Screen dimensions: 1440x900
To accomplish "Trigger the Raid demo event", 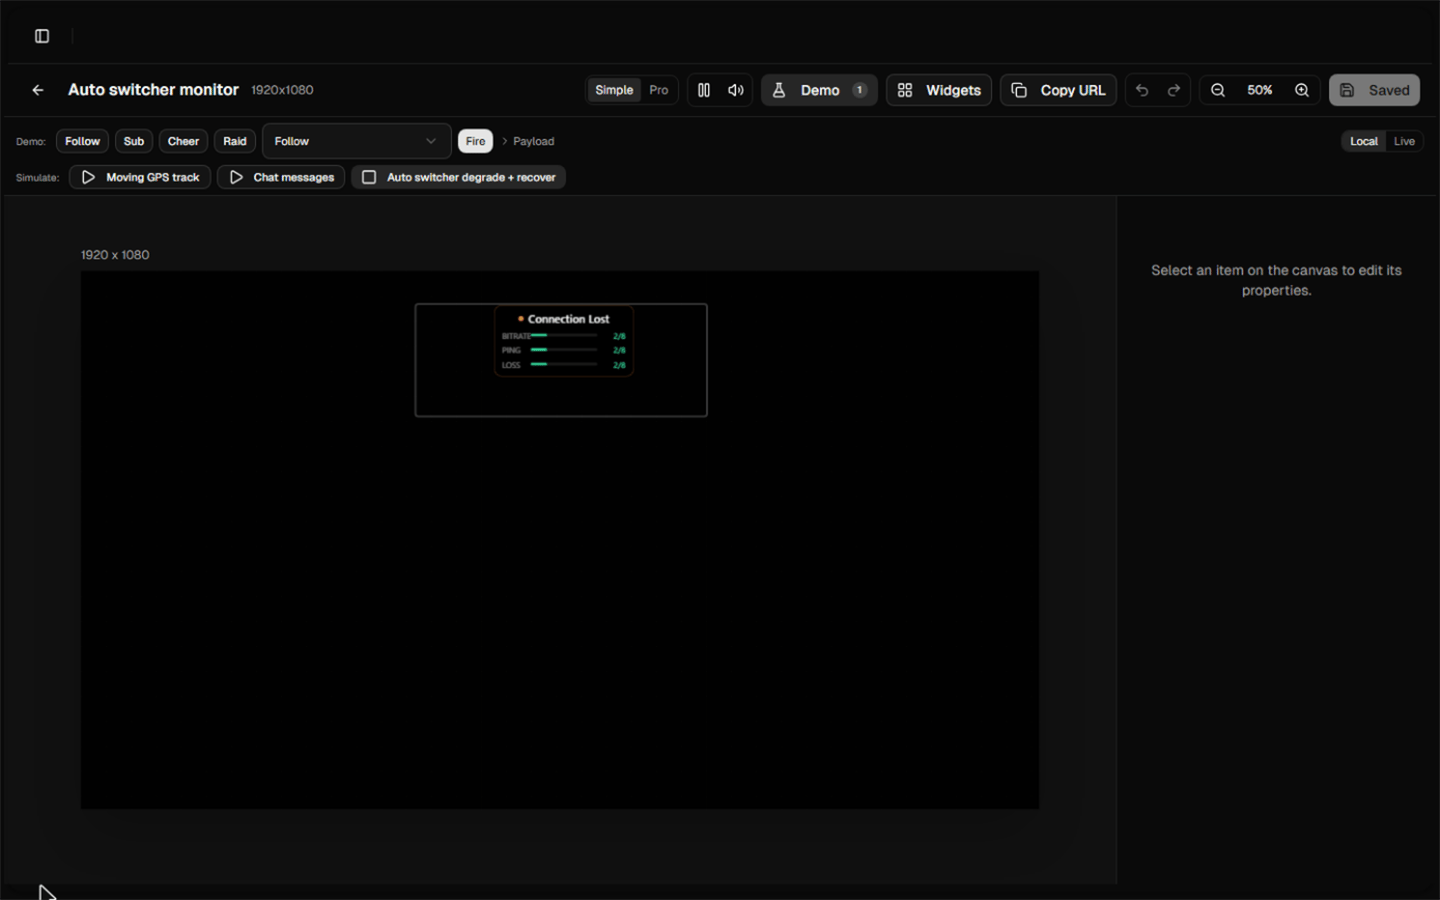I will pos(235,141).
